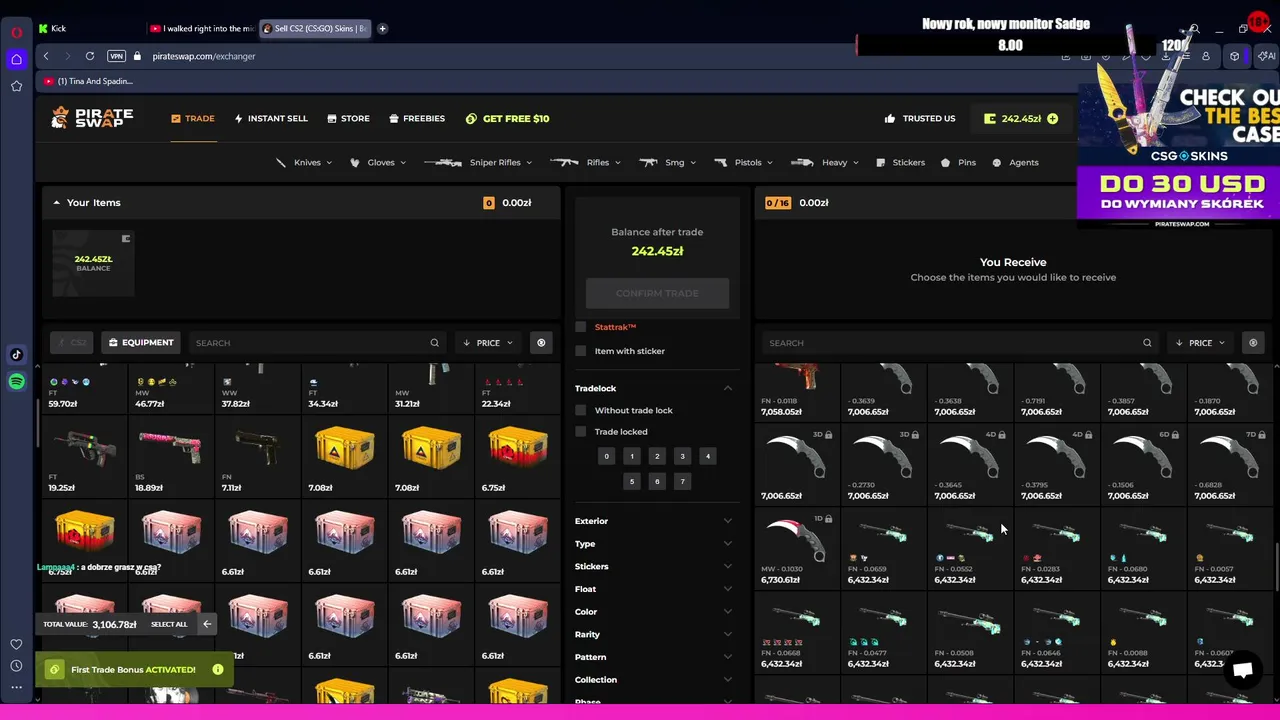Open the Store page
Viewport: 1280px width, 720px height.
pos(348,119)
